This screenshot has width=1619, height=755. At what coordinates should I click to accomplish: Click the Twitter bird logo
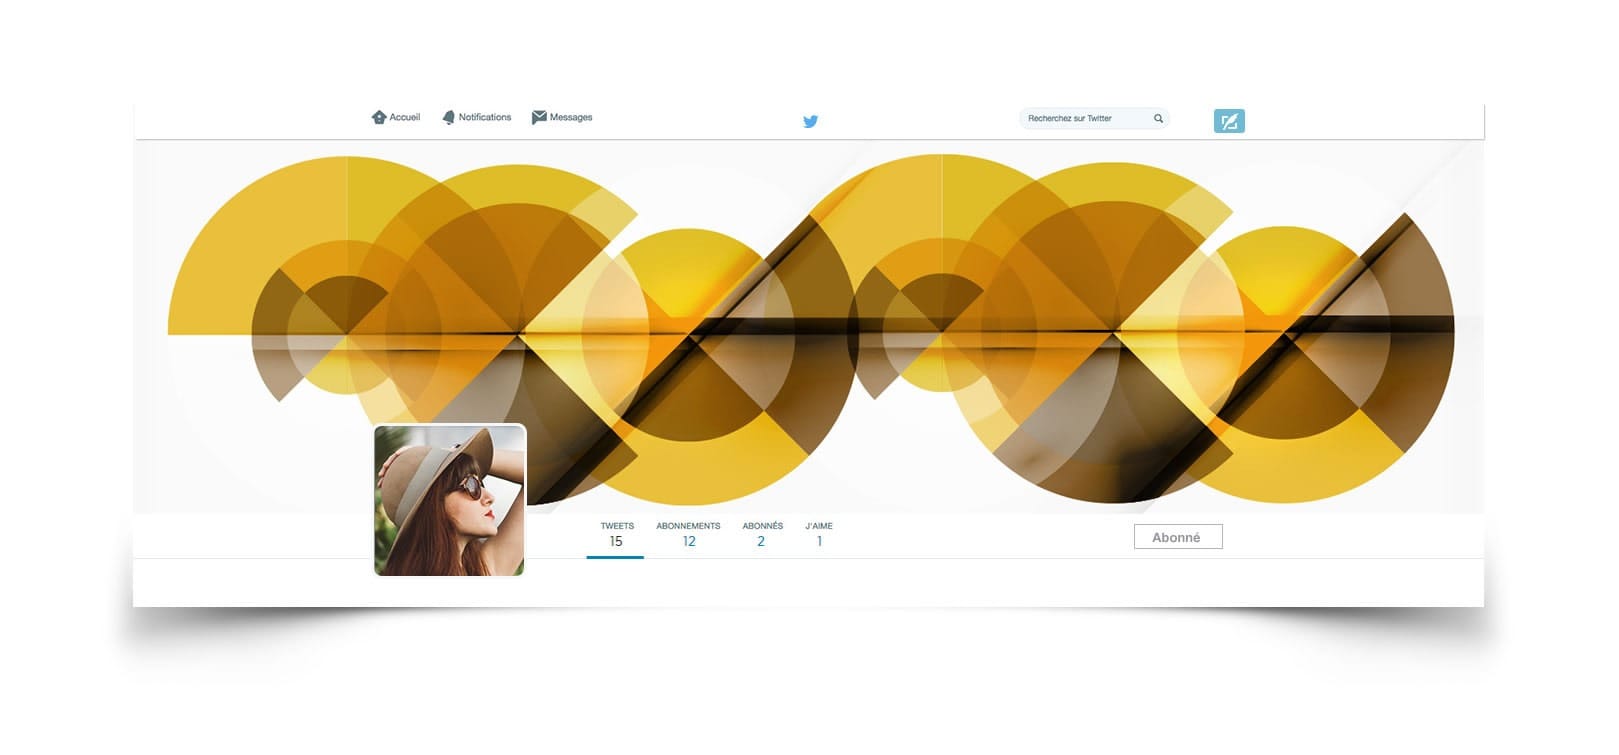(811, 122)
